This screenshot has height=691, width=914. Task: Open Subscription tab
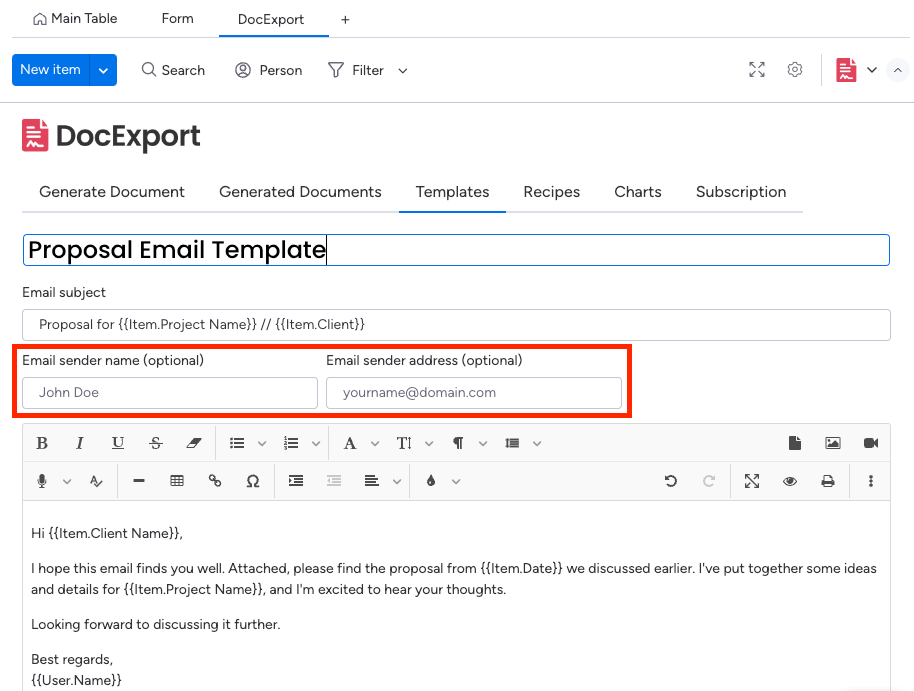pos(741,192)
